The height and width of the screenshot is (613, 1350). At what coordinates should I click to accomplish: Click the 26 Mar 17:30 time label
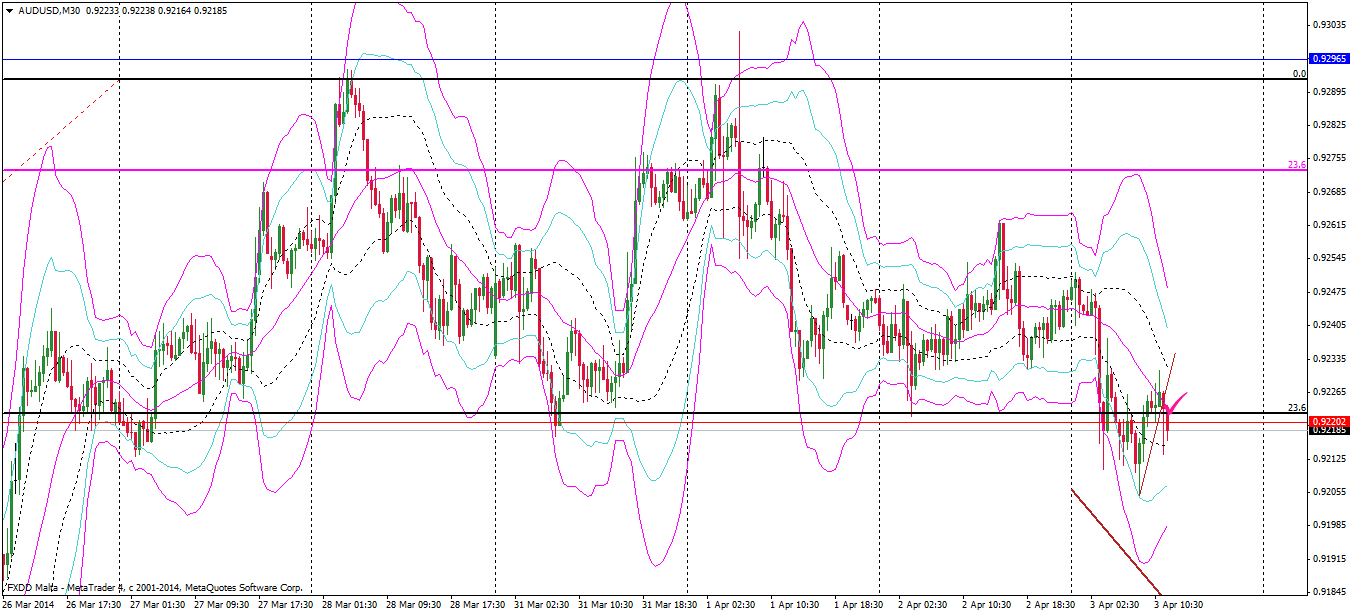point(94,605)
